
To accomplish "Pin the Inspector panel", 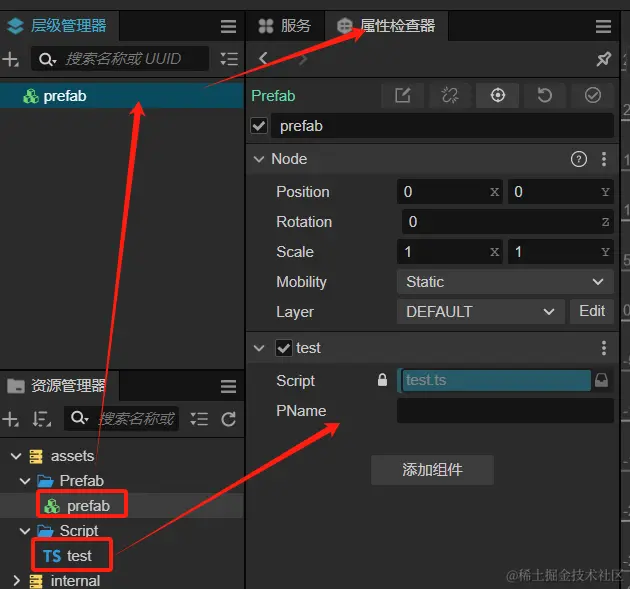I will [603, 59].
